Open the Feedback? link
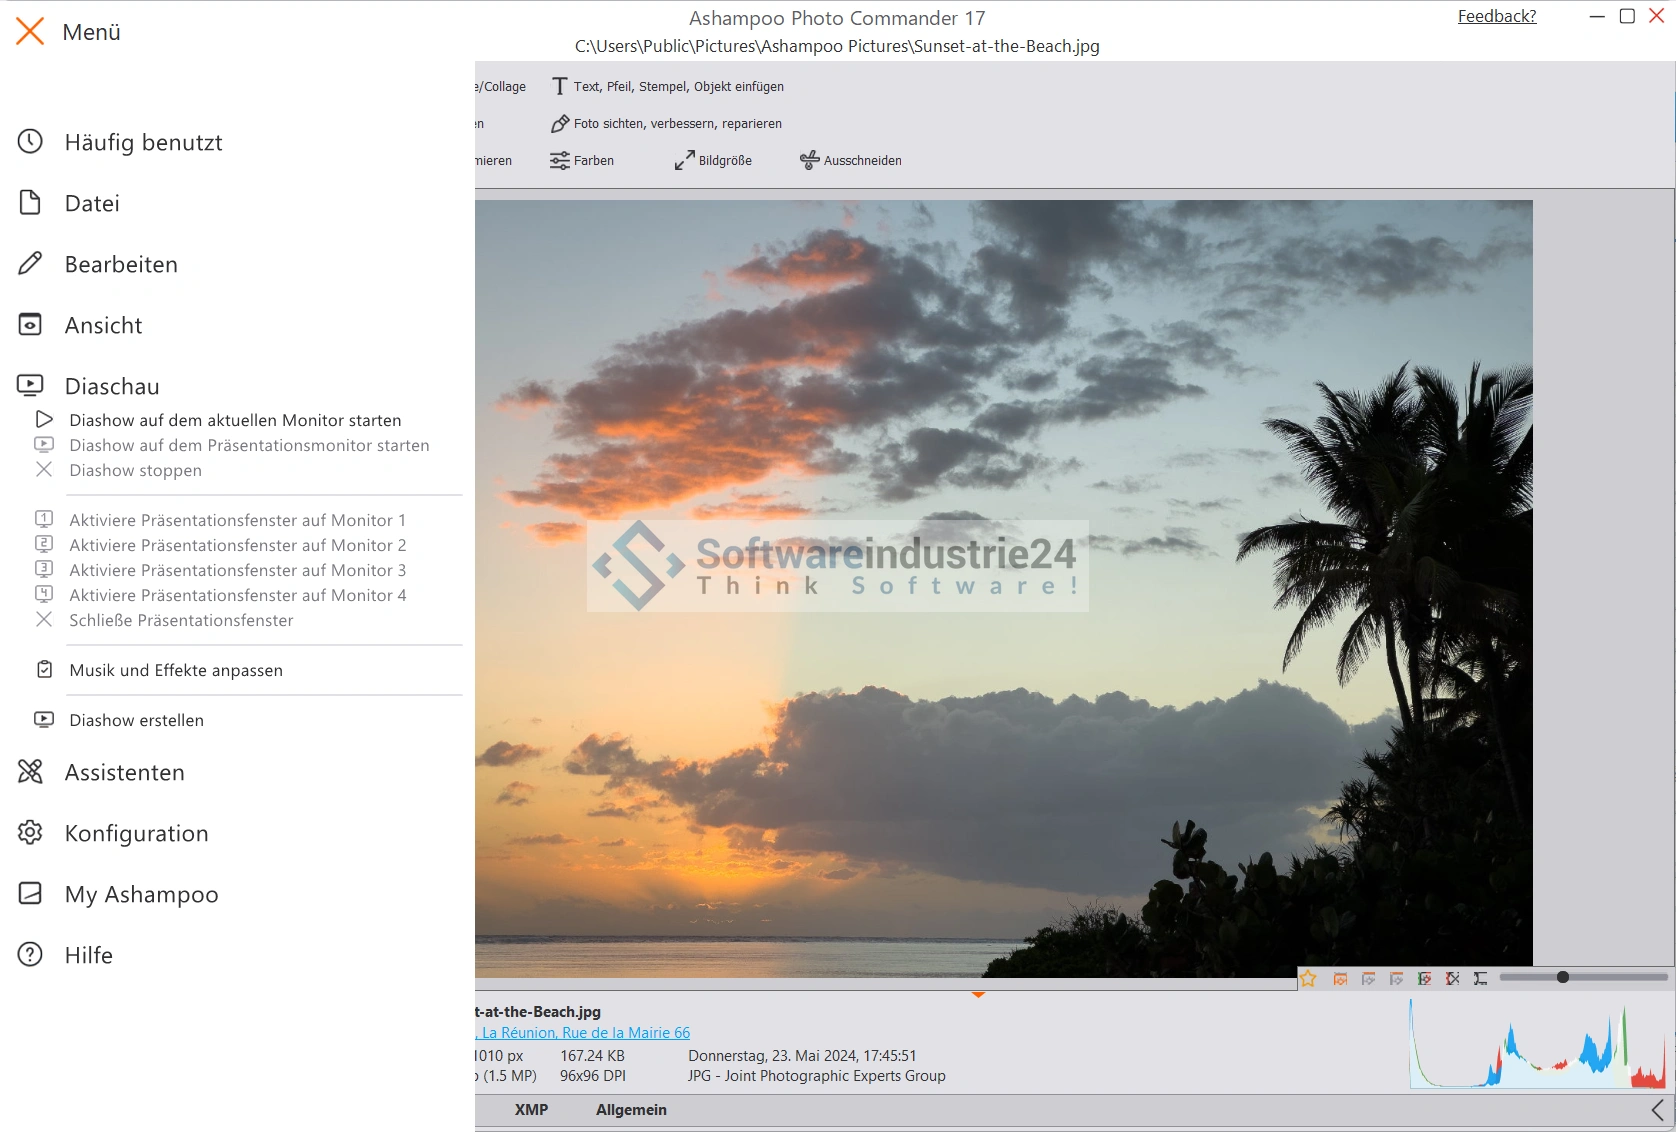 tap(1496, 16)
